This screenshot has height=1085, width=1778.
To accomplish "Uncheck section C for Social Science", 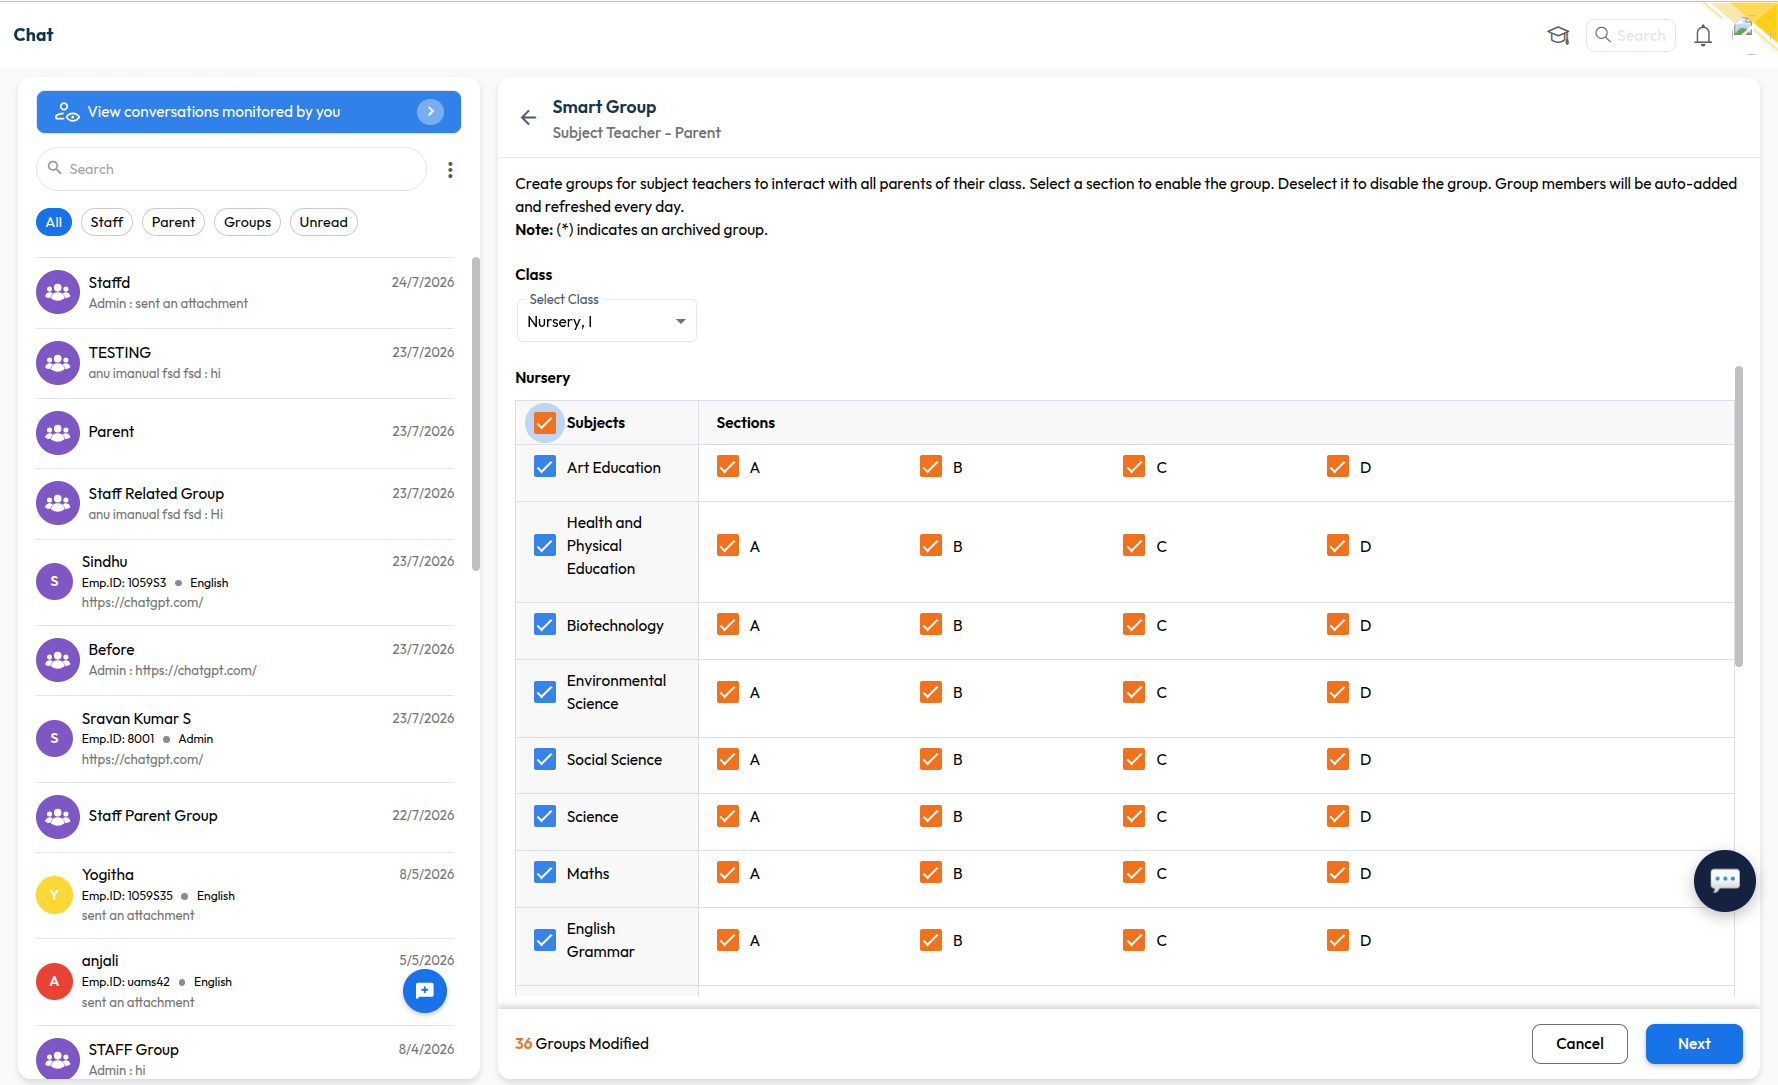I will pos(1134,759).
